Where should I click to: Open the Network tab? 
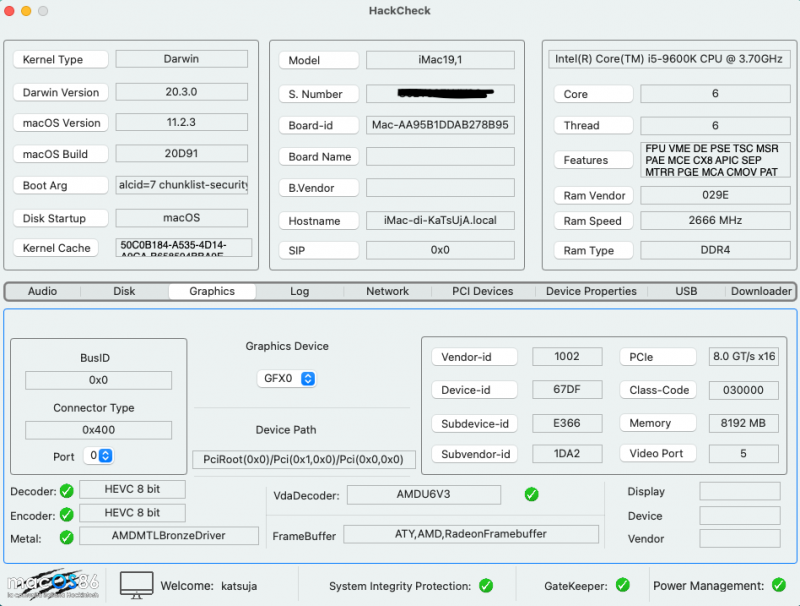tap(388, 291)
